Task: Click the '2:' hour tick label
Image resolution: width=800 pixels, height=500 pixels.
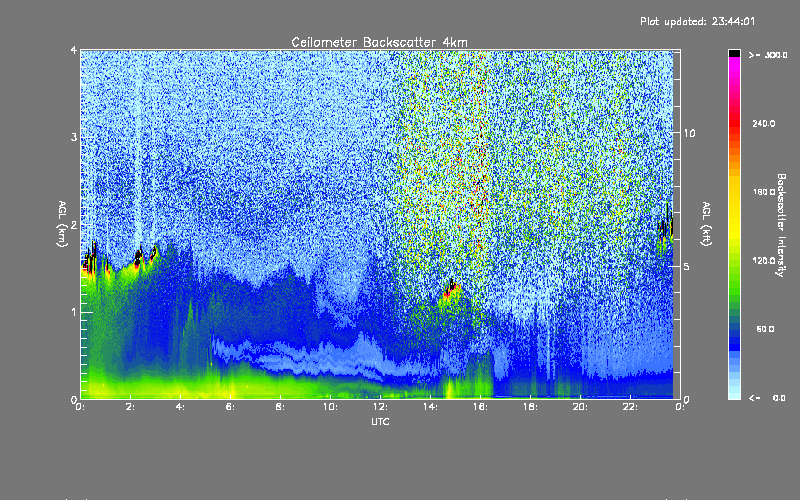Action: [x=130, y=407]
